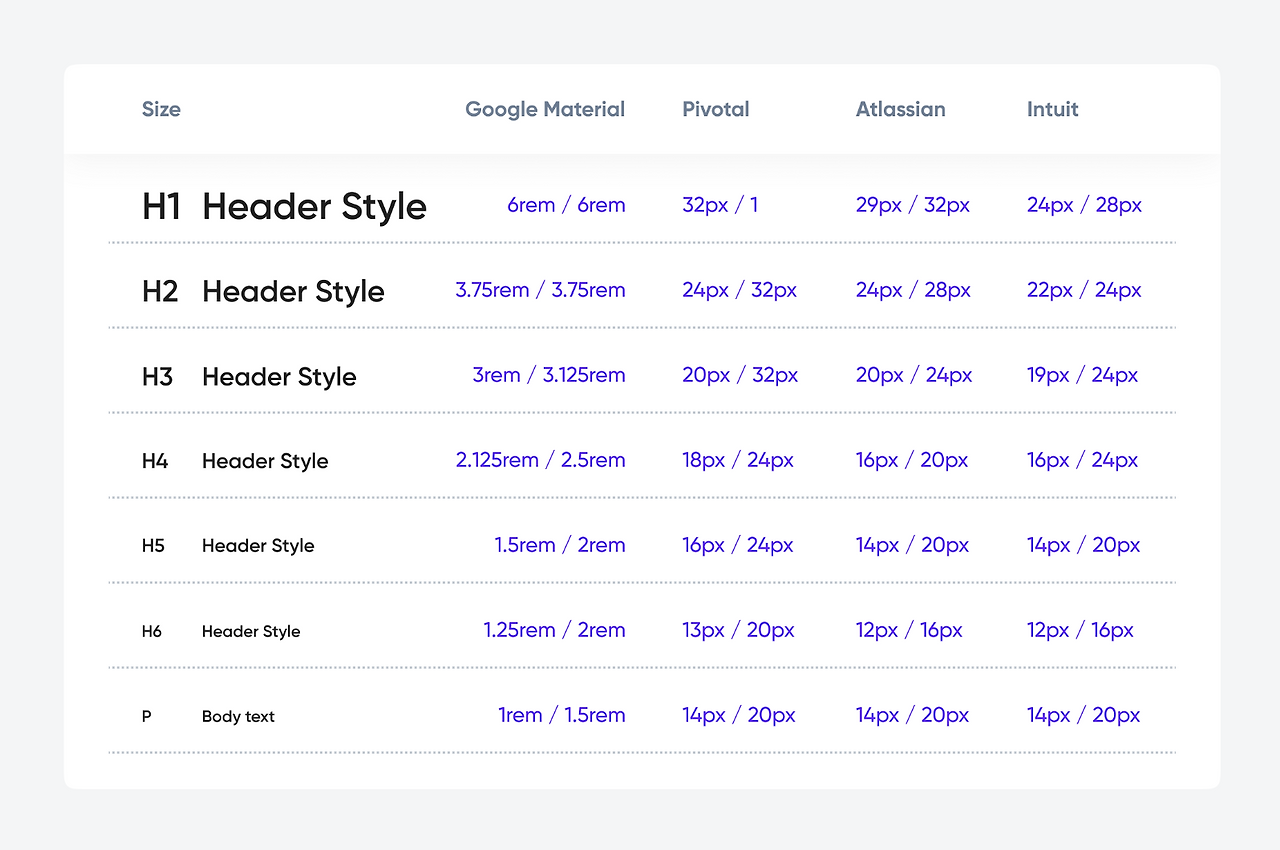Click the Intuit column header
1280x850 pixels.
1053,109
